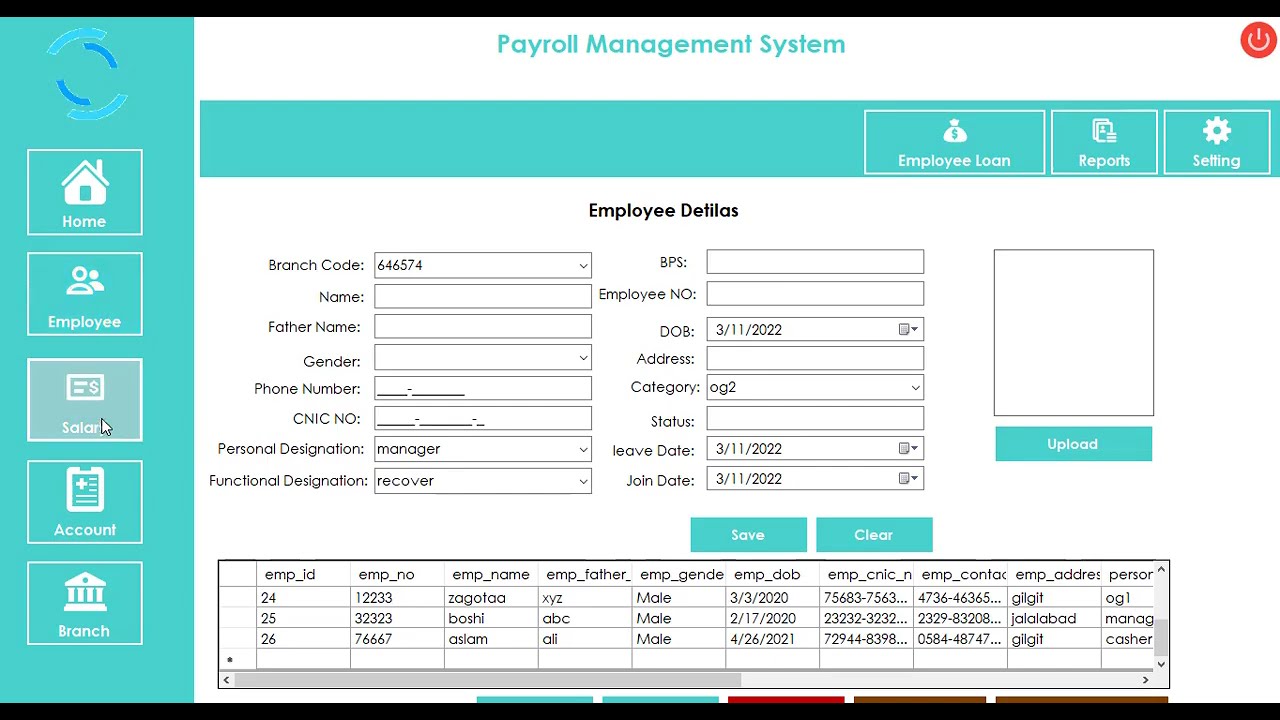Screen dimensions: 1280x720
Task: Select the cell with emp_no 76667
Action: coord(397,639)
